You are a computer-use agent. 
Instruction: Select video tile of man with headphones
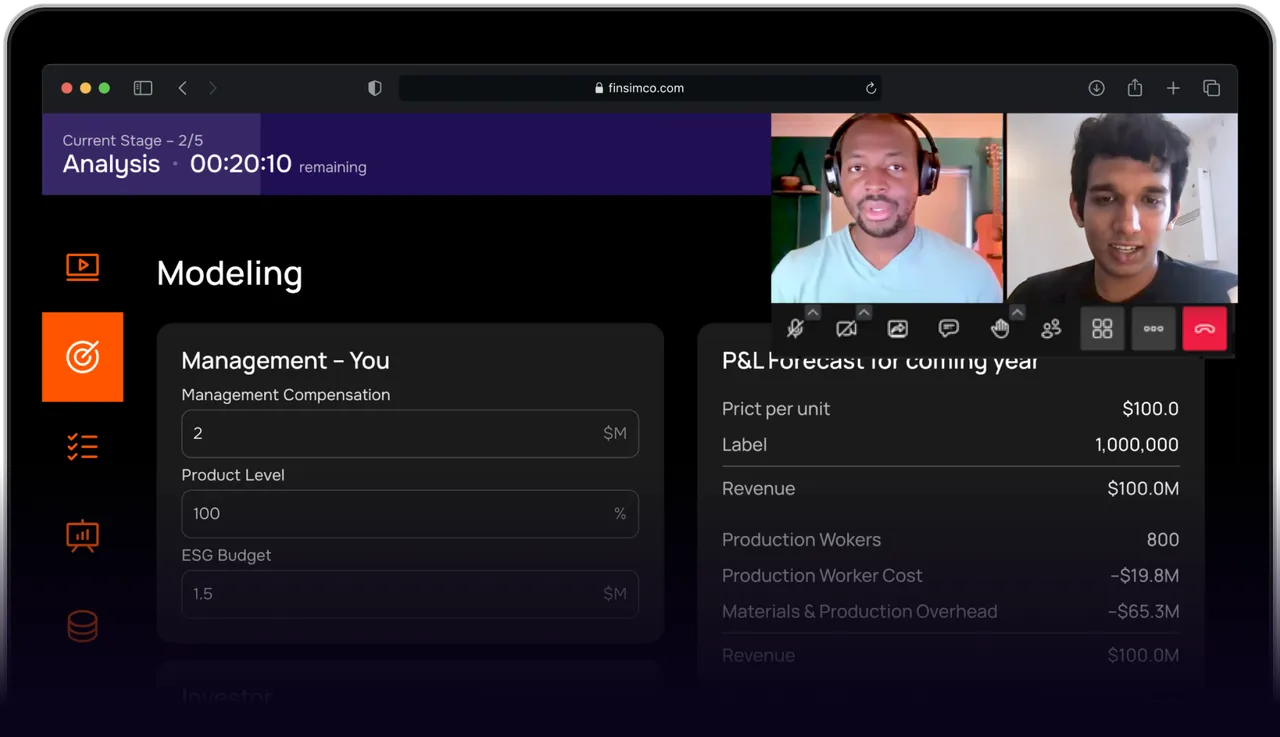pos(887,208)
